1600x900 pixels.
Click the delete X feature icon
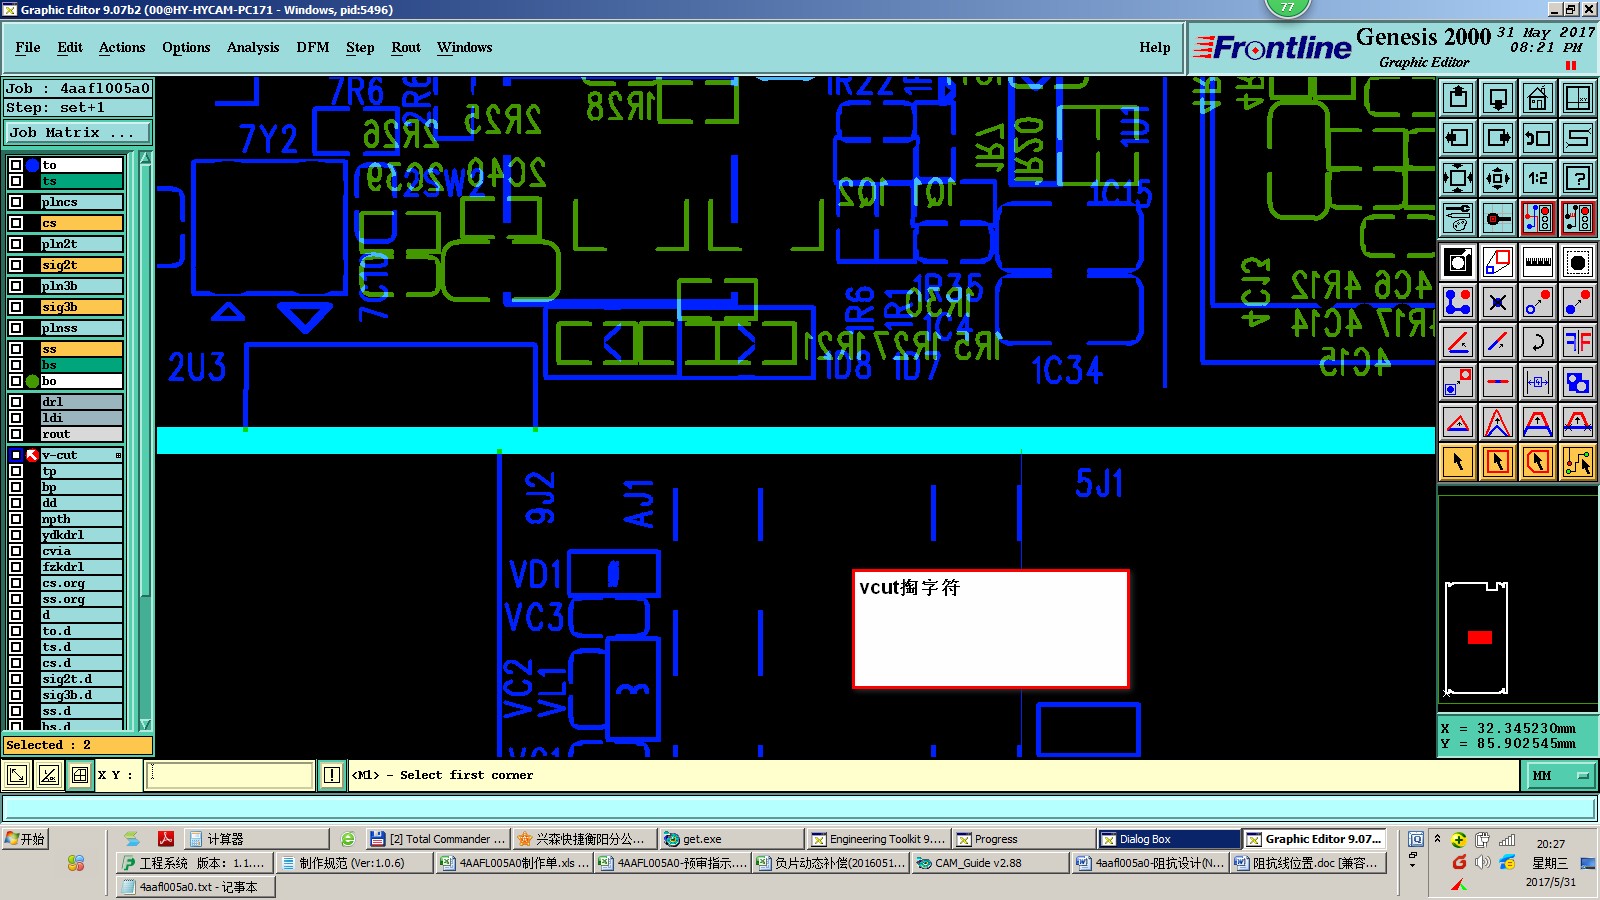click(1498, 302)
